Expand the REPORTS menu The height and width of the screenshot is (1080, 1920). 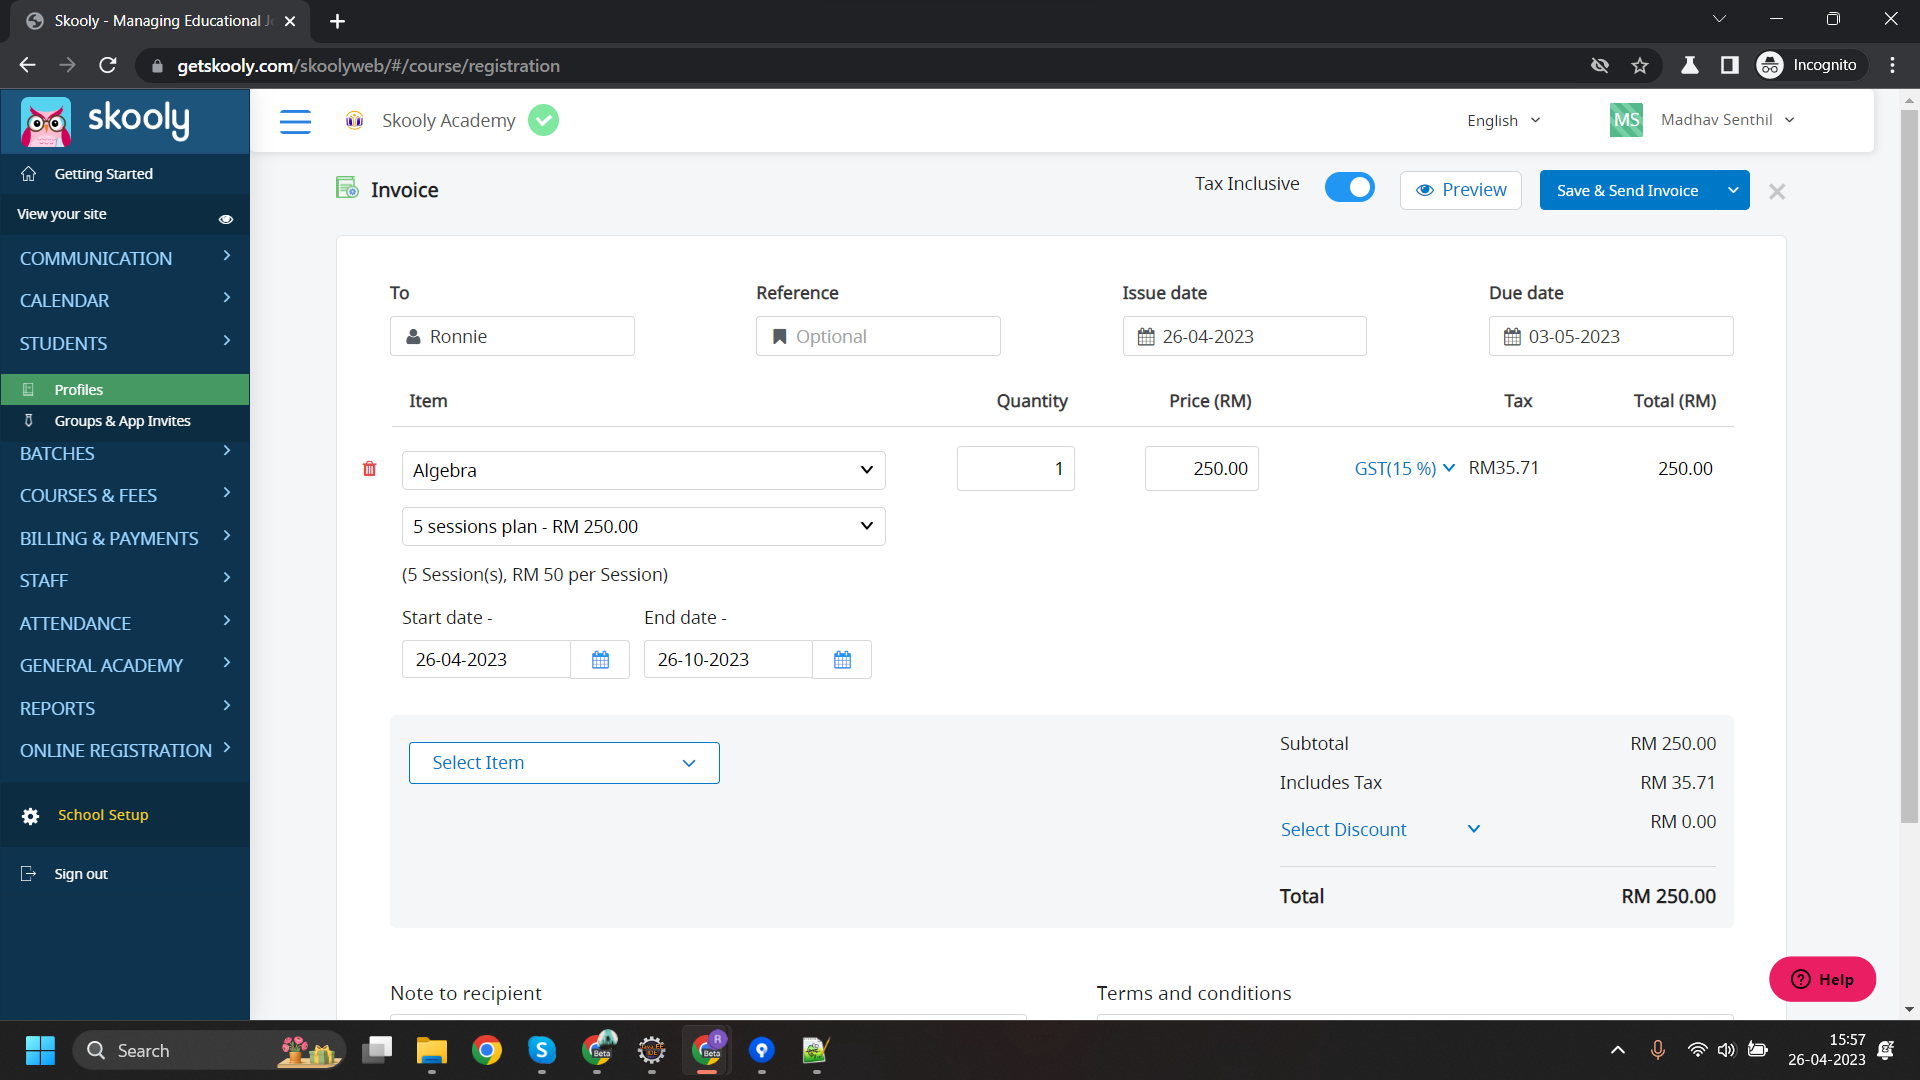pyautogui.click(x=125, y=708)
